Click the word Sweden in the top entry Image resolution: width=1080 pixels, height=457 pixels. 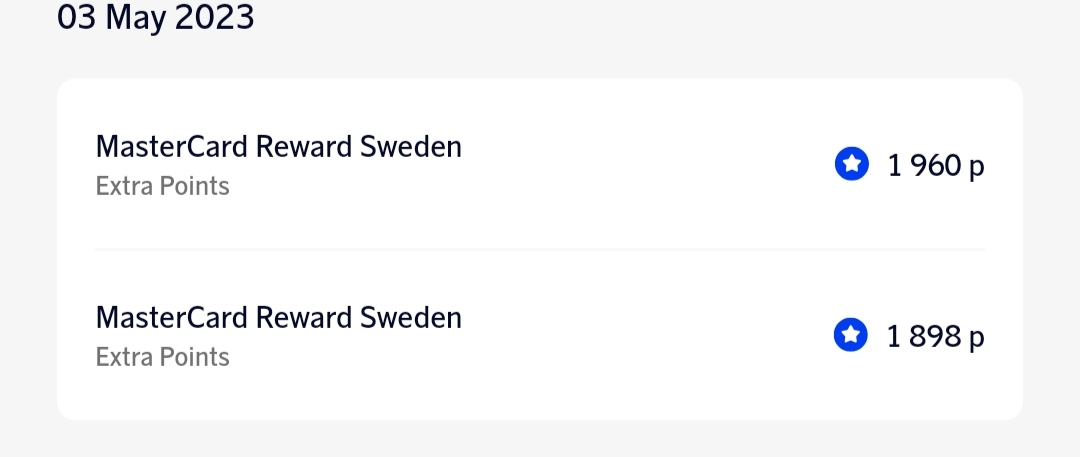coord(410,147)
